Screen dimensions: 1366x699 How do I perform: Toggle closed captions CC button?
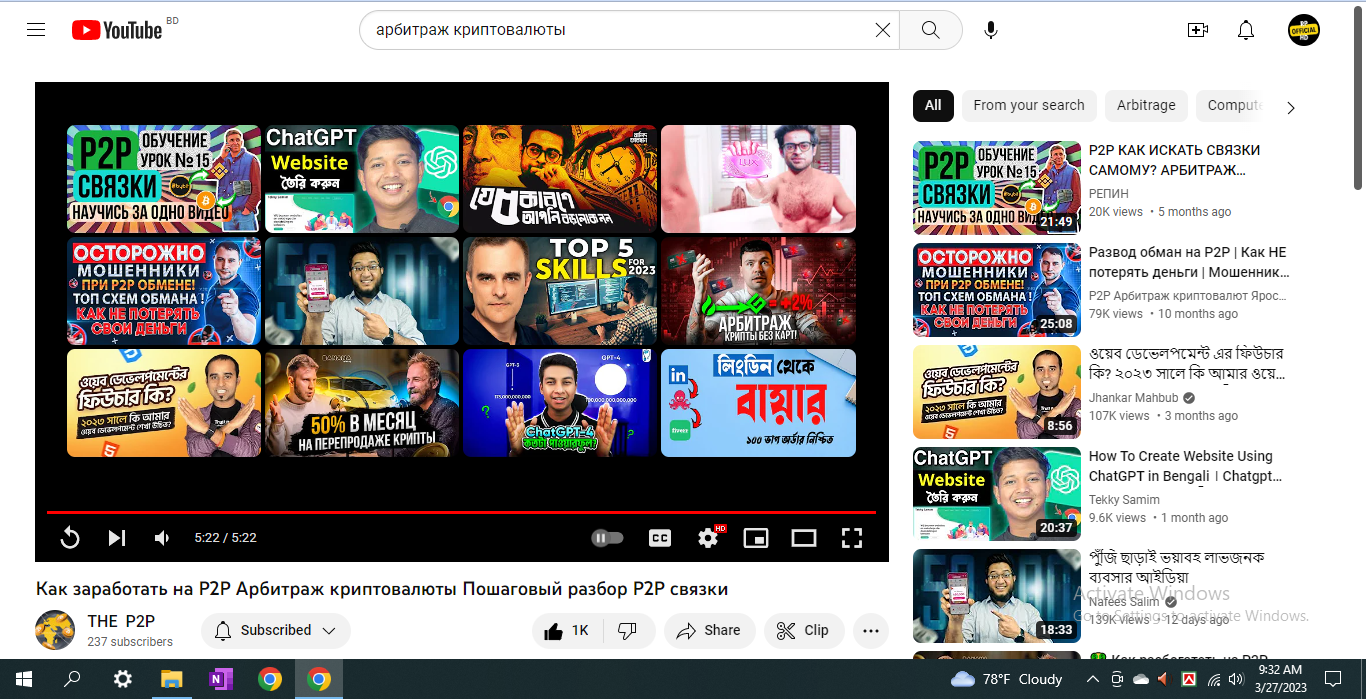coord(660,538)
